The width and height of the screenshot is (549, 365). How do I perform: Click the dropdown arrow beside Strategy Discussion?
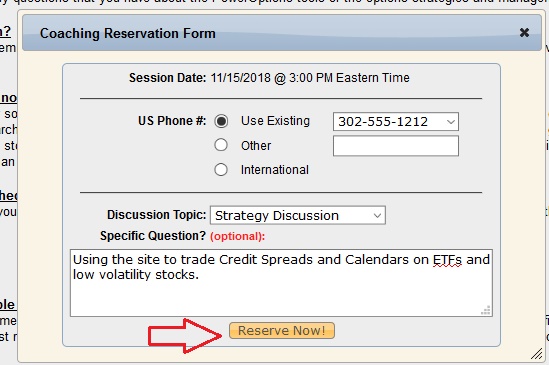click(377, 215)
